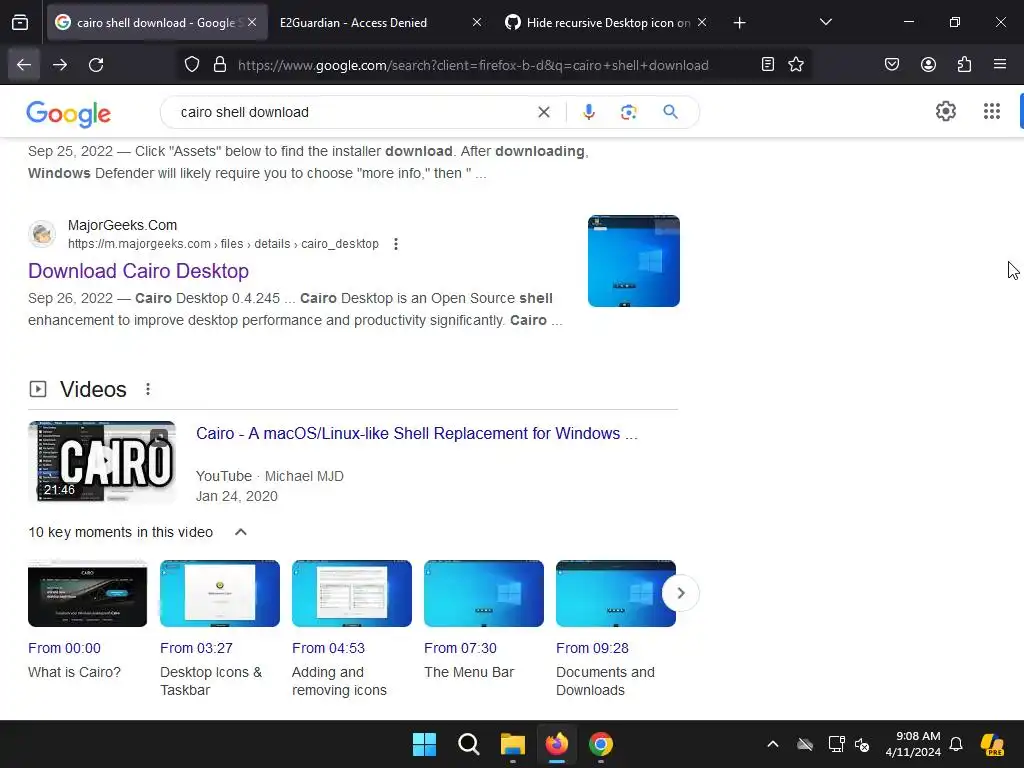Screen dimensions: 1024x768
Task: Start Google voice search microphone
Action: [x=588, y=112]
